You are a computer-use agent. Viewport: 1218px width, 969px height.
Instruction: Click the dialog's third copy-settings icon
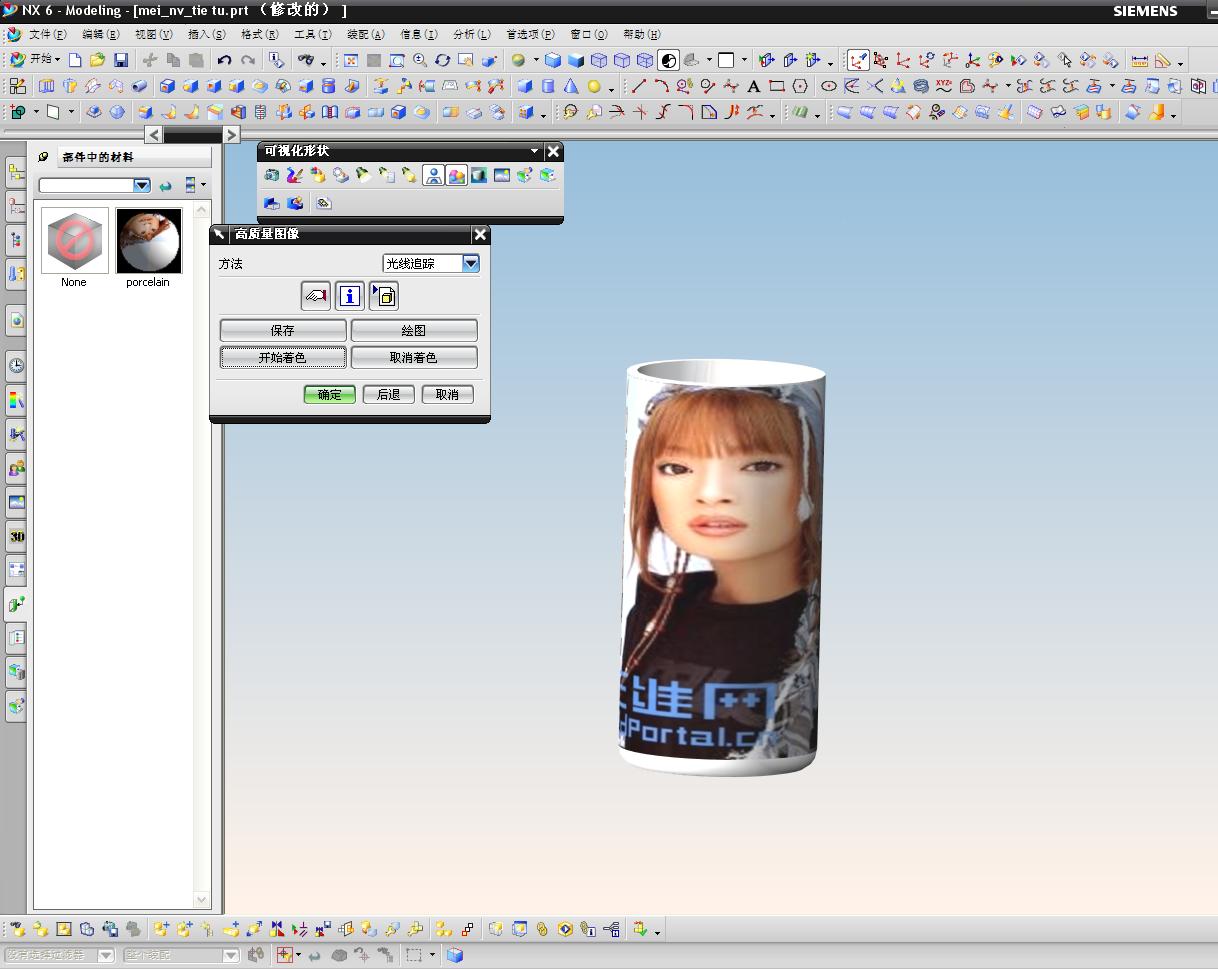click(x=384, y=296)
